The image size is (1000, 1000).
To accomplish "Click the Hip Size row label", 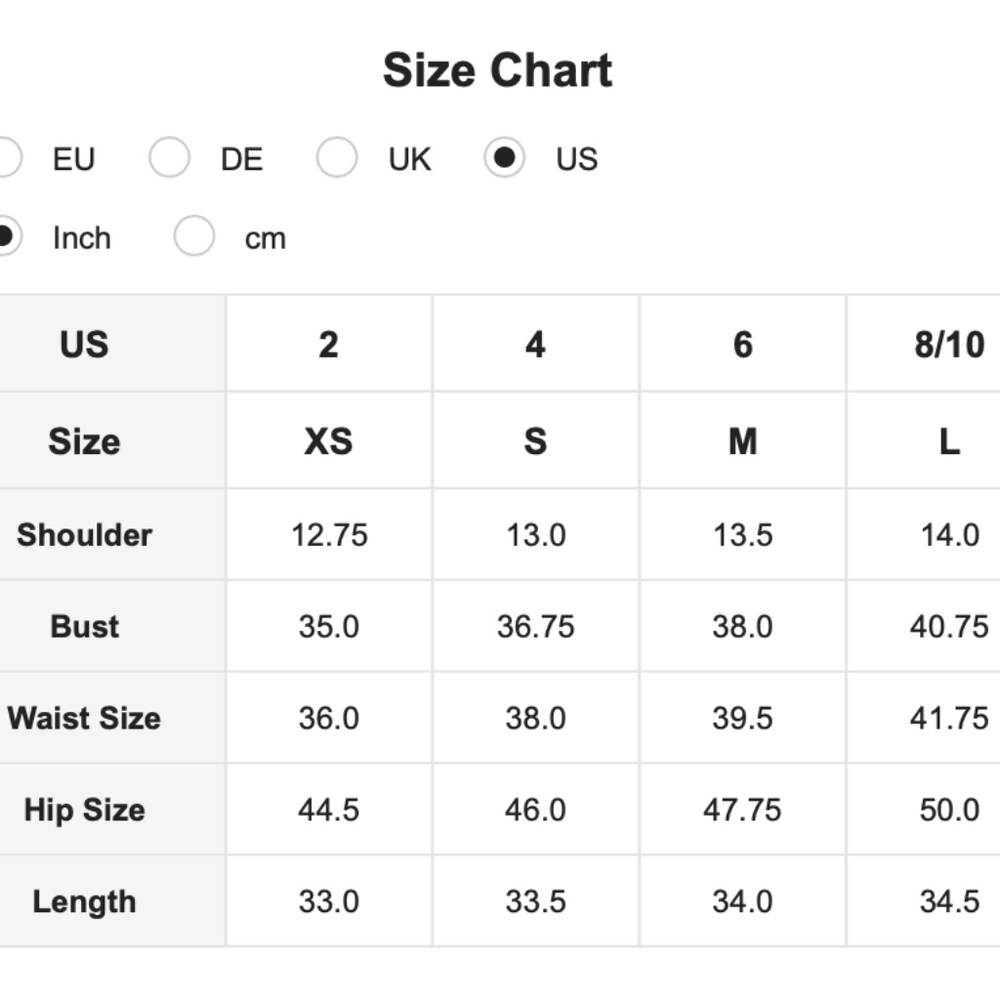I will [84, 810].
